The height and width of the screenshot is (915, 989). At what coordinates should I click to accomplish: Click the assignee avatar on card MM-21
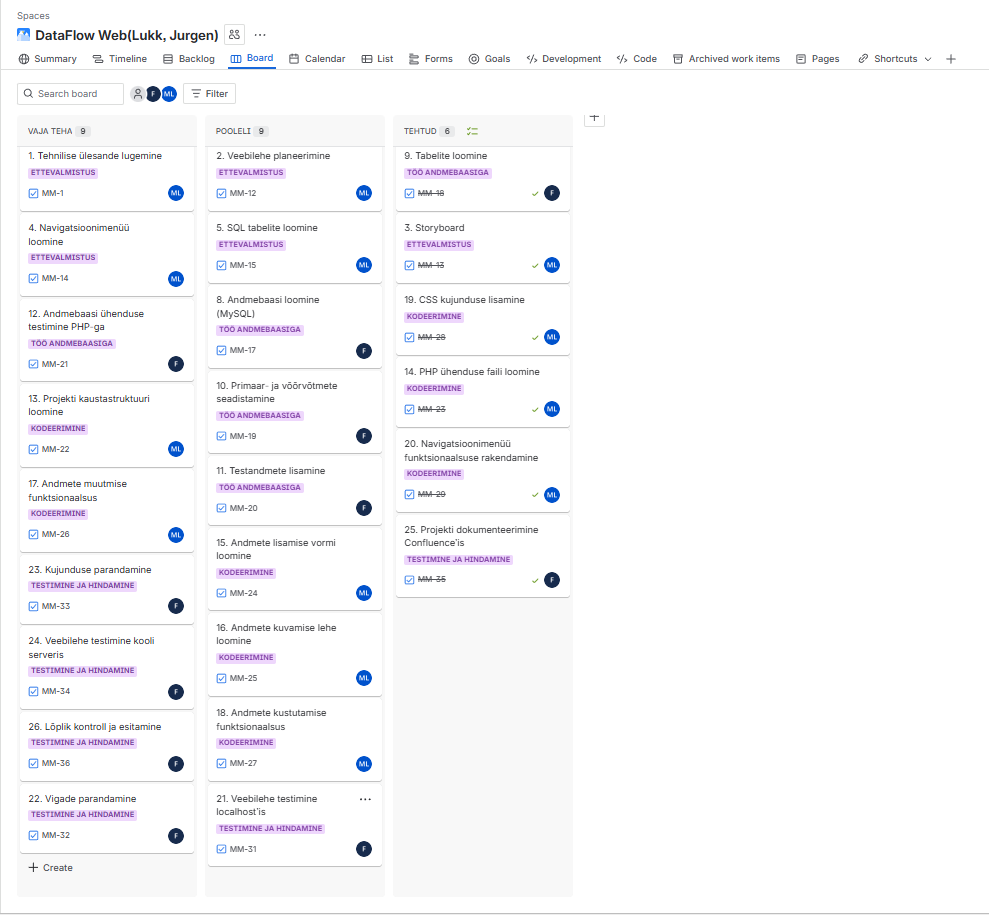(176, 364)
